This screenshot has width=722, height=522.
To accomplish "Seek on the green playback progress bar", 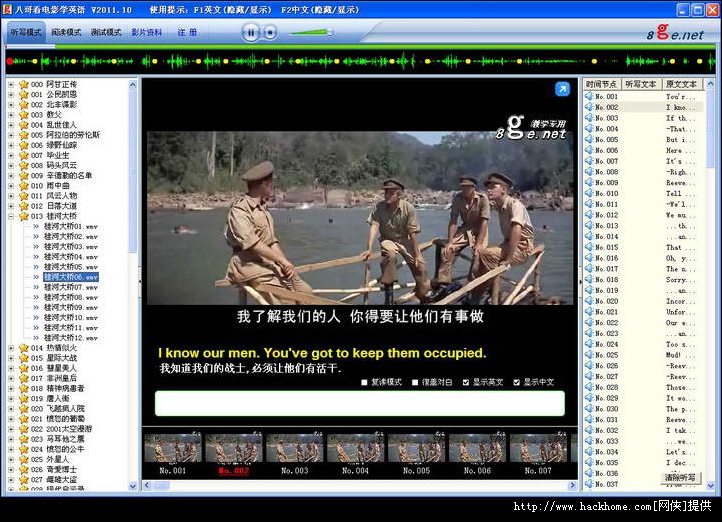I will pos(361,46).
